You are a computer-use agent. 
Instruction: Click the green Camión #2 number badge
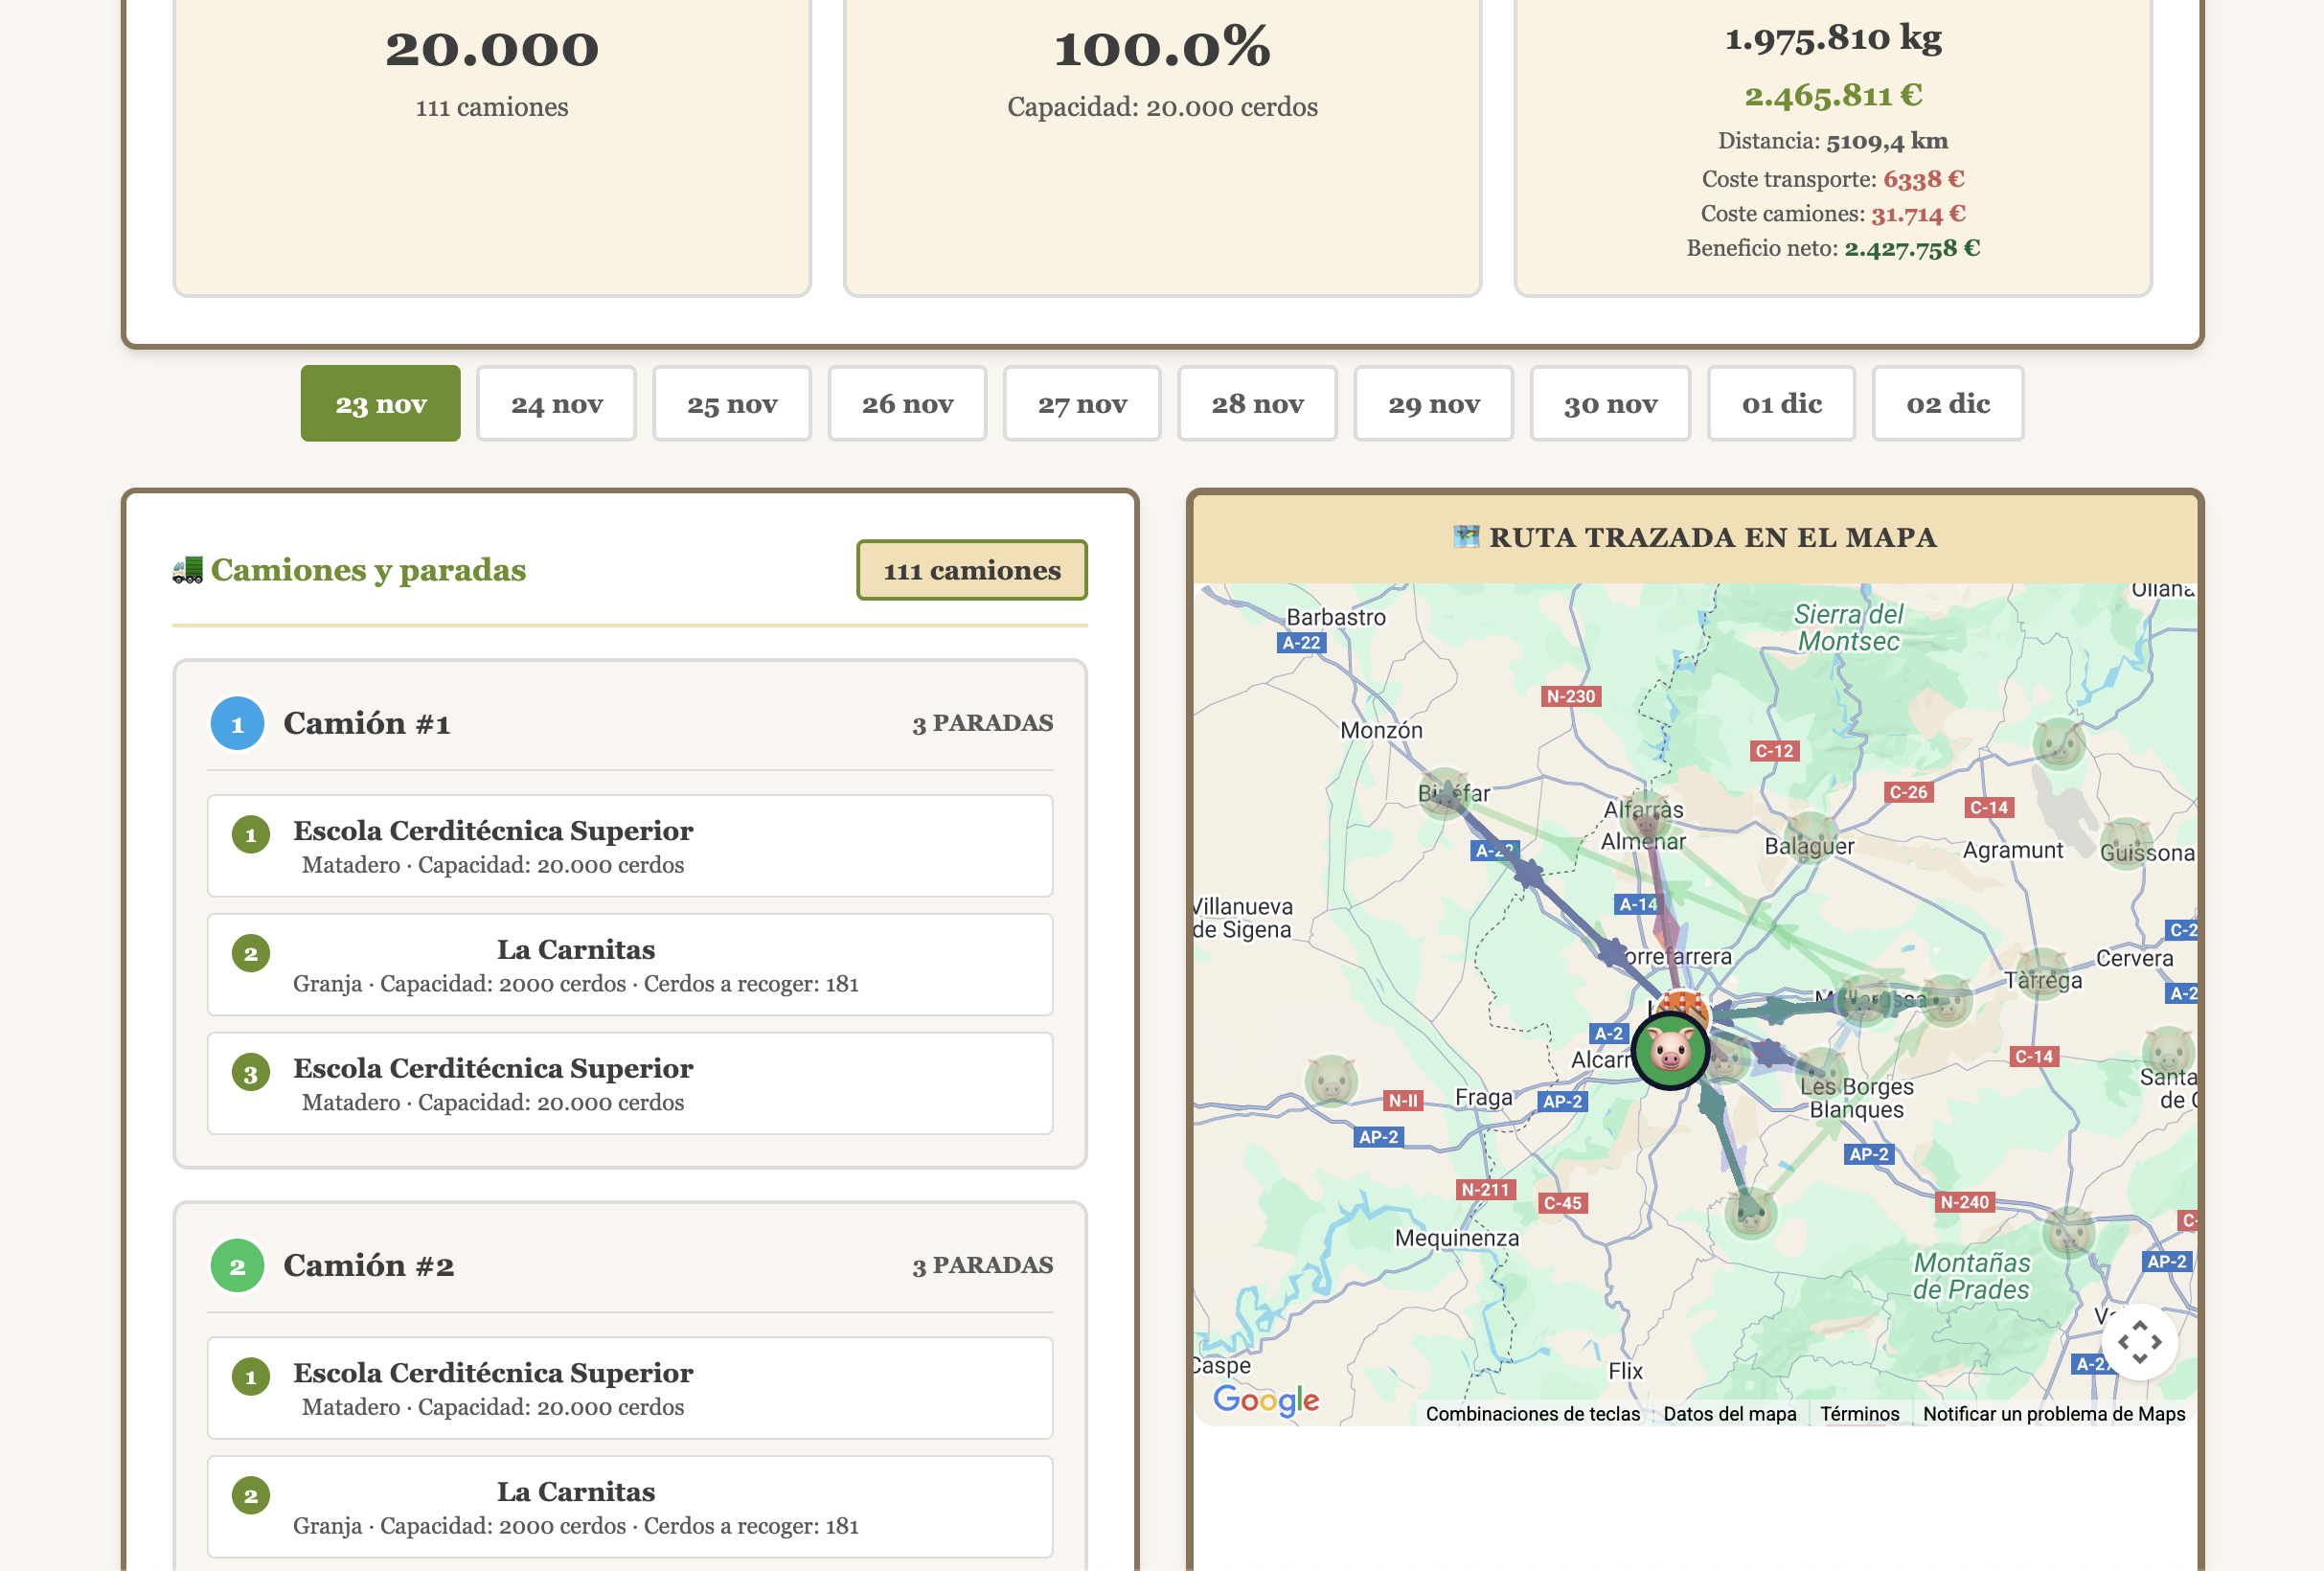coord(237,1266)
